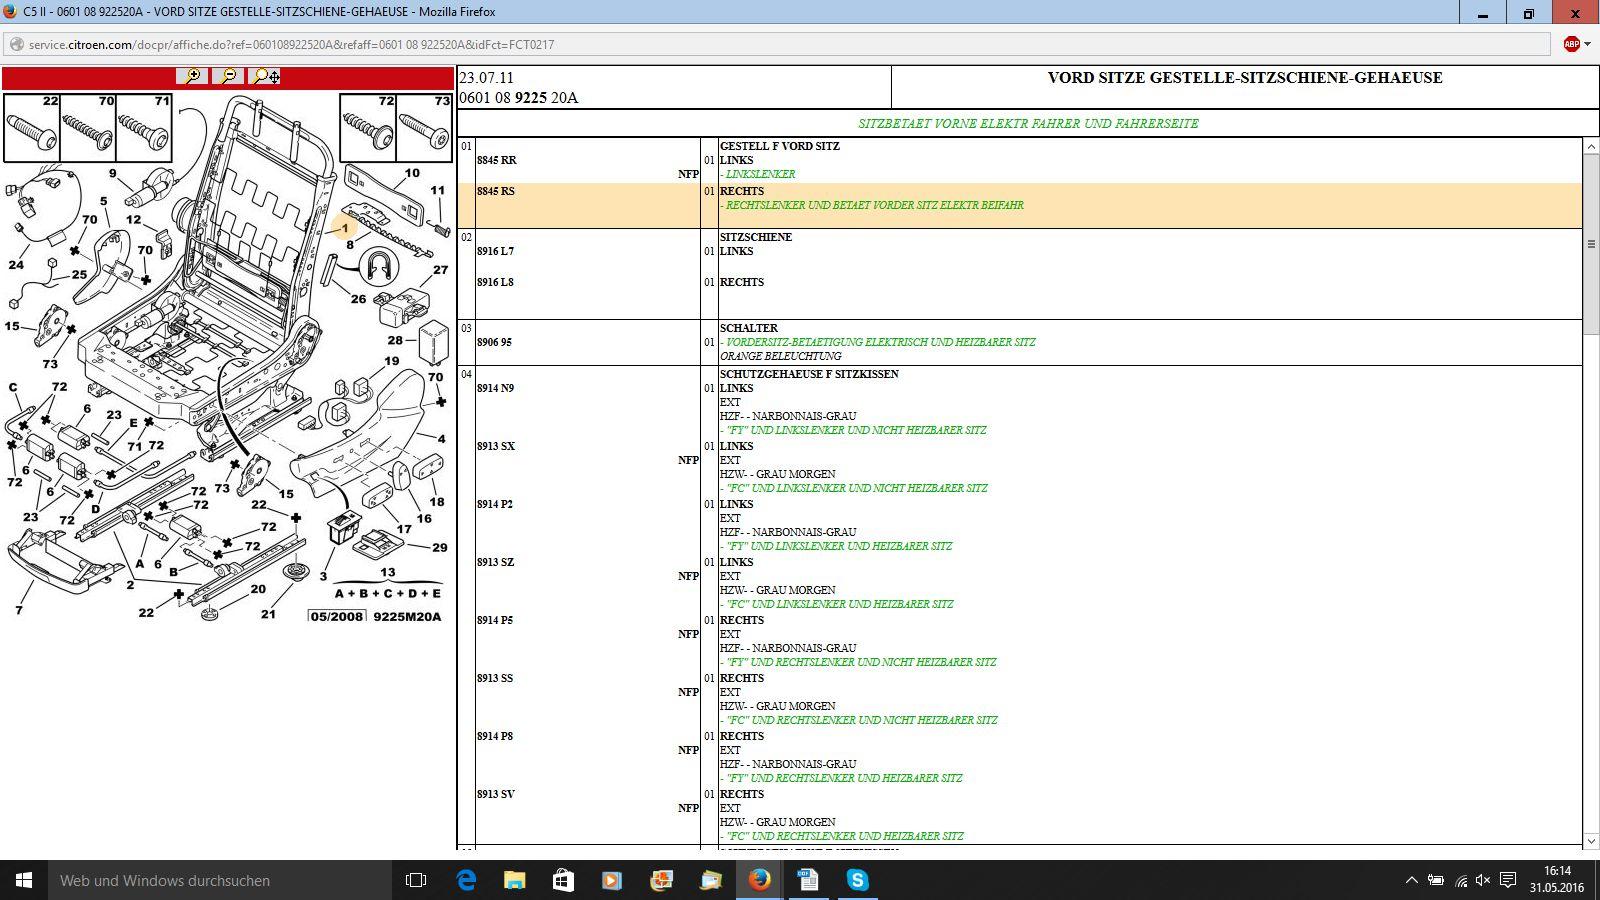Screen dimensions: 1600x900
Task: Click the green SITZBETAET VORNE ELEKTR subtitle
Action: pyautogui.click(x=1028, y=124)
